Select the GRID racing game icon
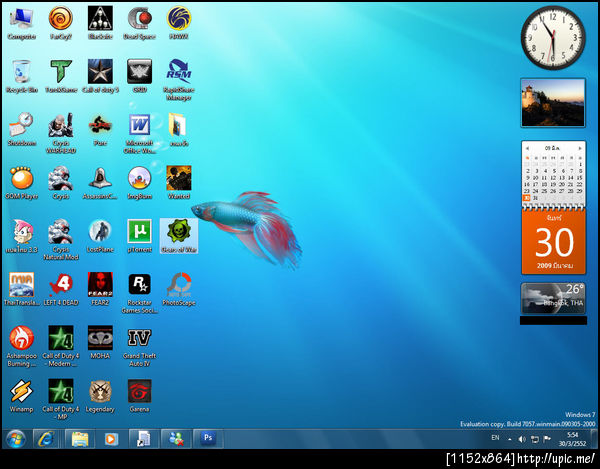Image resolution: width=600 pixels, height=469 pixels. pyautogui.click(x=139, y=76)
